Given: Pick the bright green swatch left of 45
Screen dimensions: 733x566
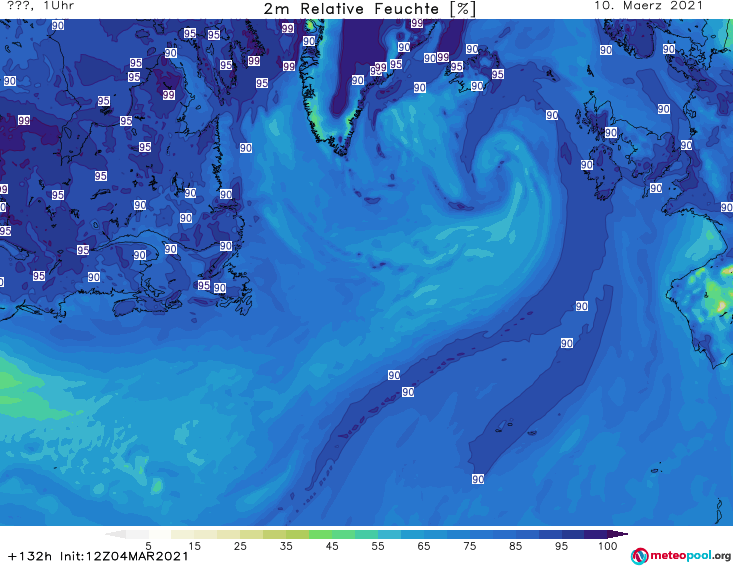Looking at the screenshot, I should [320, 534].
